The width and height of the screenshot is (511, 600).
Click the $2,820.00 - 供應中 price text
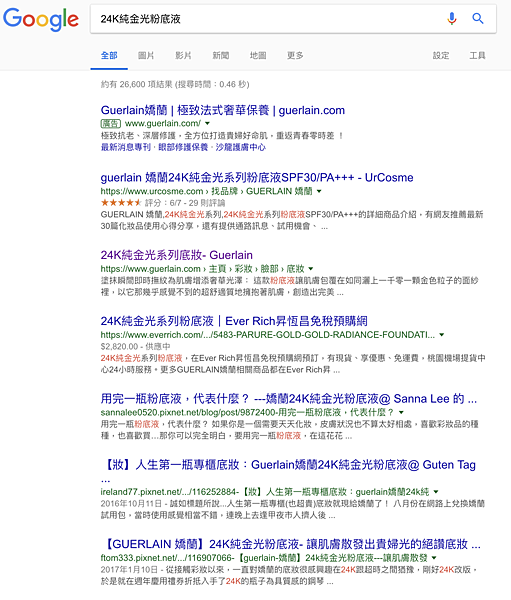coord(136,346)
